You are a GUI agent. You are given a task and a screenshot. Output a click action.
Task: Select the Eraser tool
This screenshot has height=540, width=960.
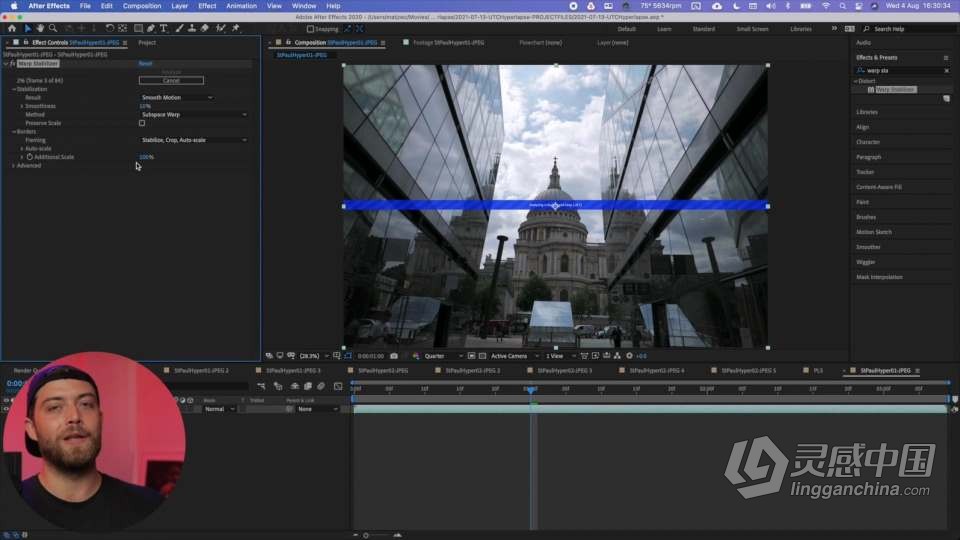[204, 28]
